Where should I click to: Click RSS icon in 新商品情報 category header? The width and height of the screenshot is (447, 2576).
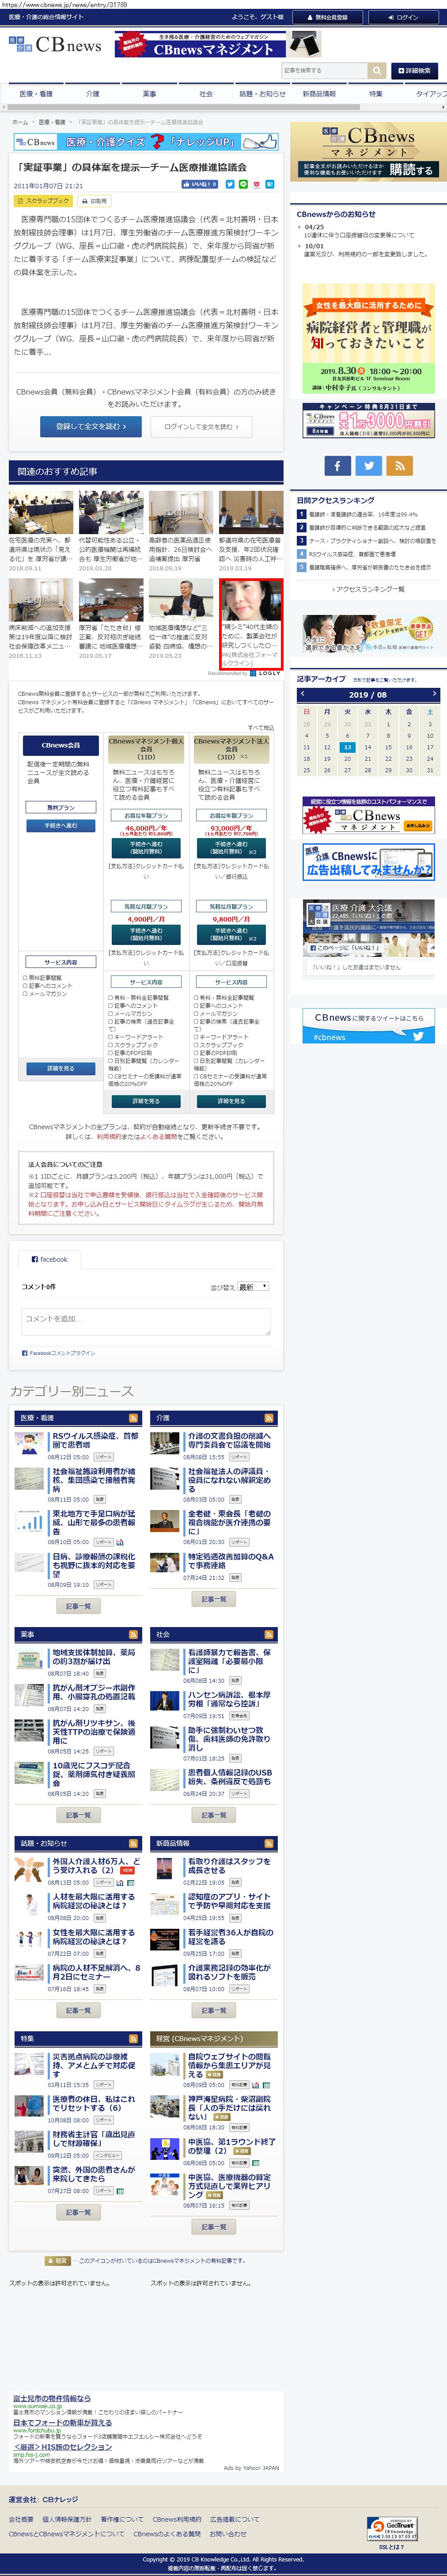(269, 1842)
